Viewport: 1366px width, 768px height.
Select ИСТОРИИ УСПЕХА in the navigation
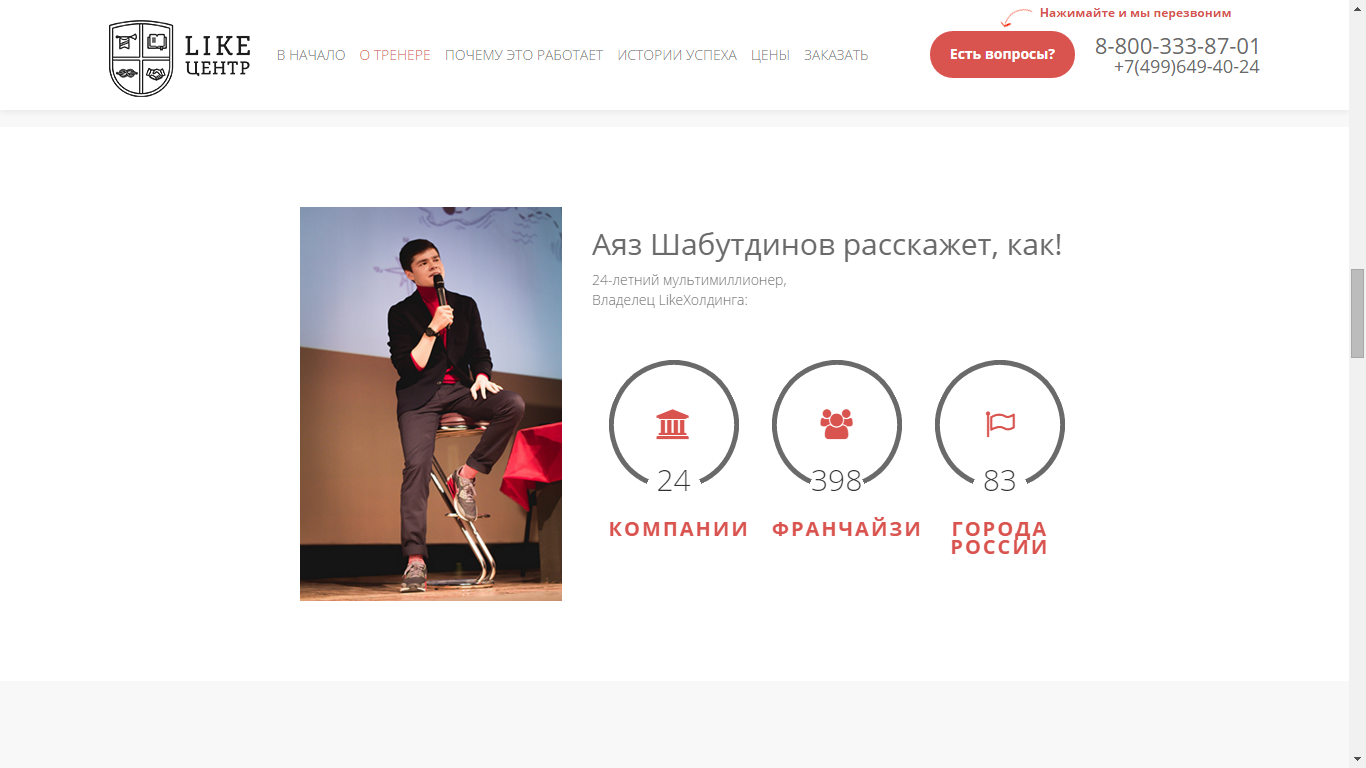point(677,55)
